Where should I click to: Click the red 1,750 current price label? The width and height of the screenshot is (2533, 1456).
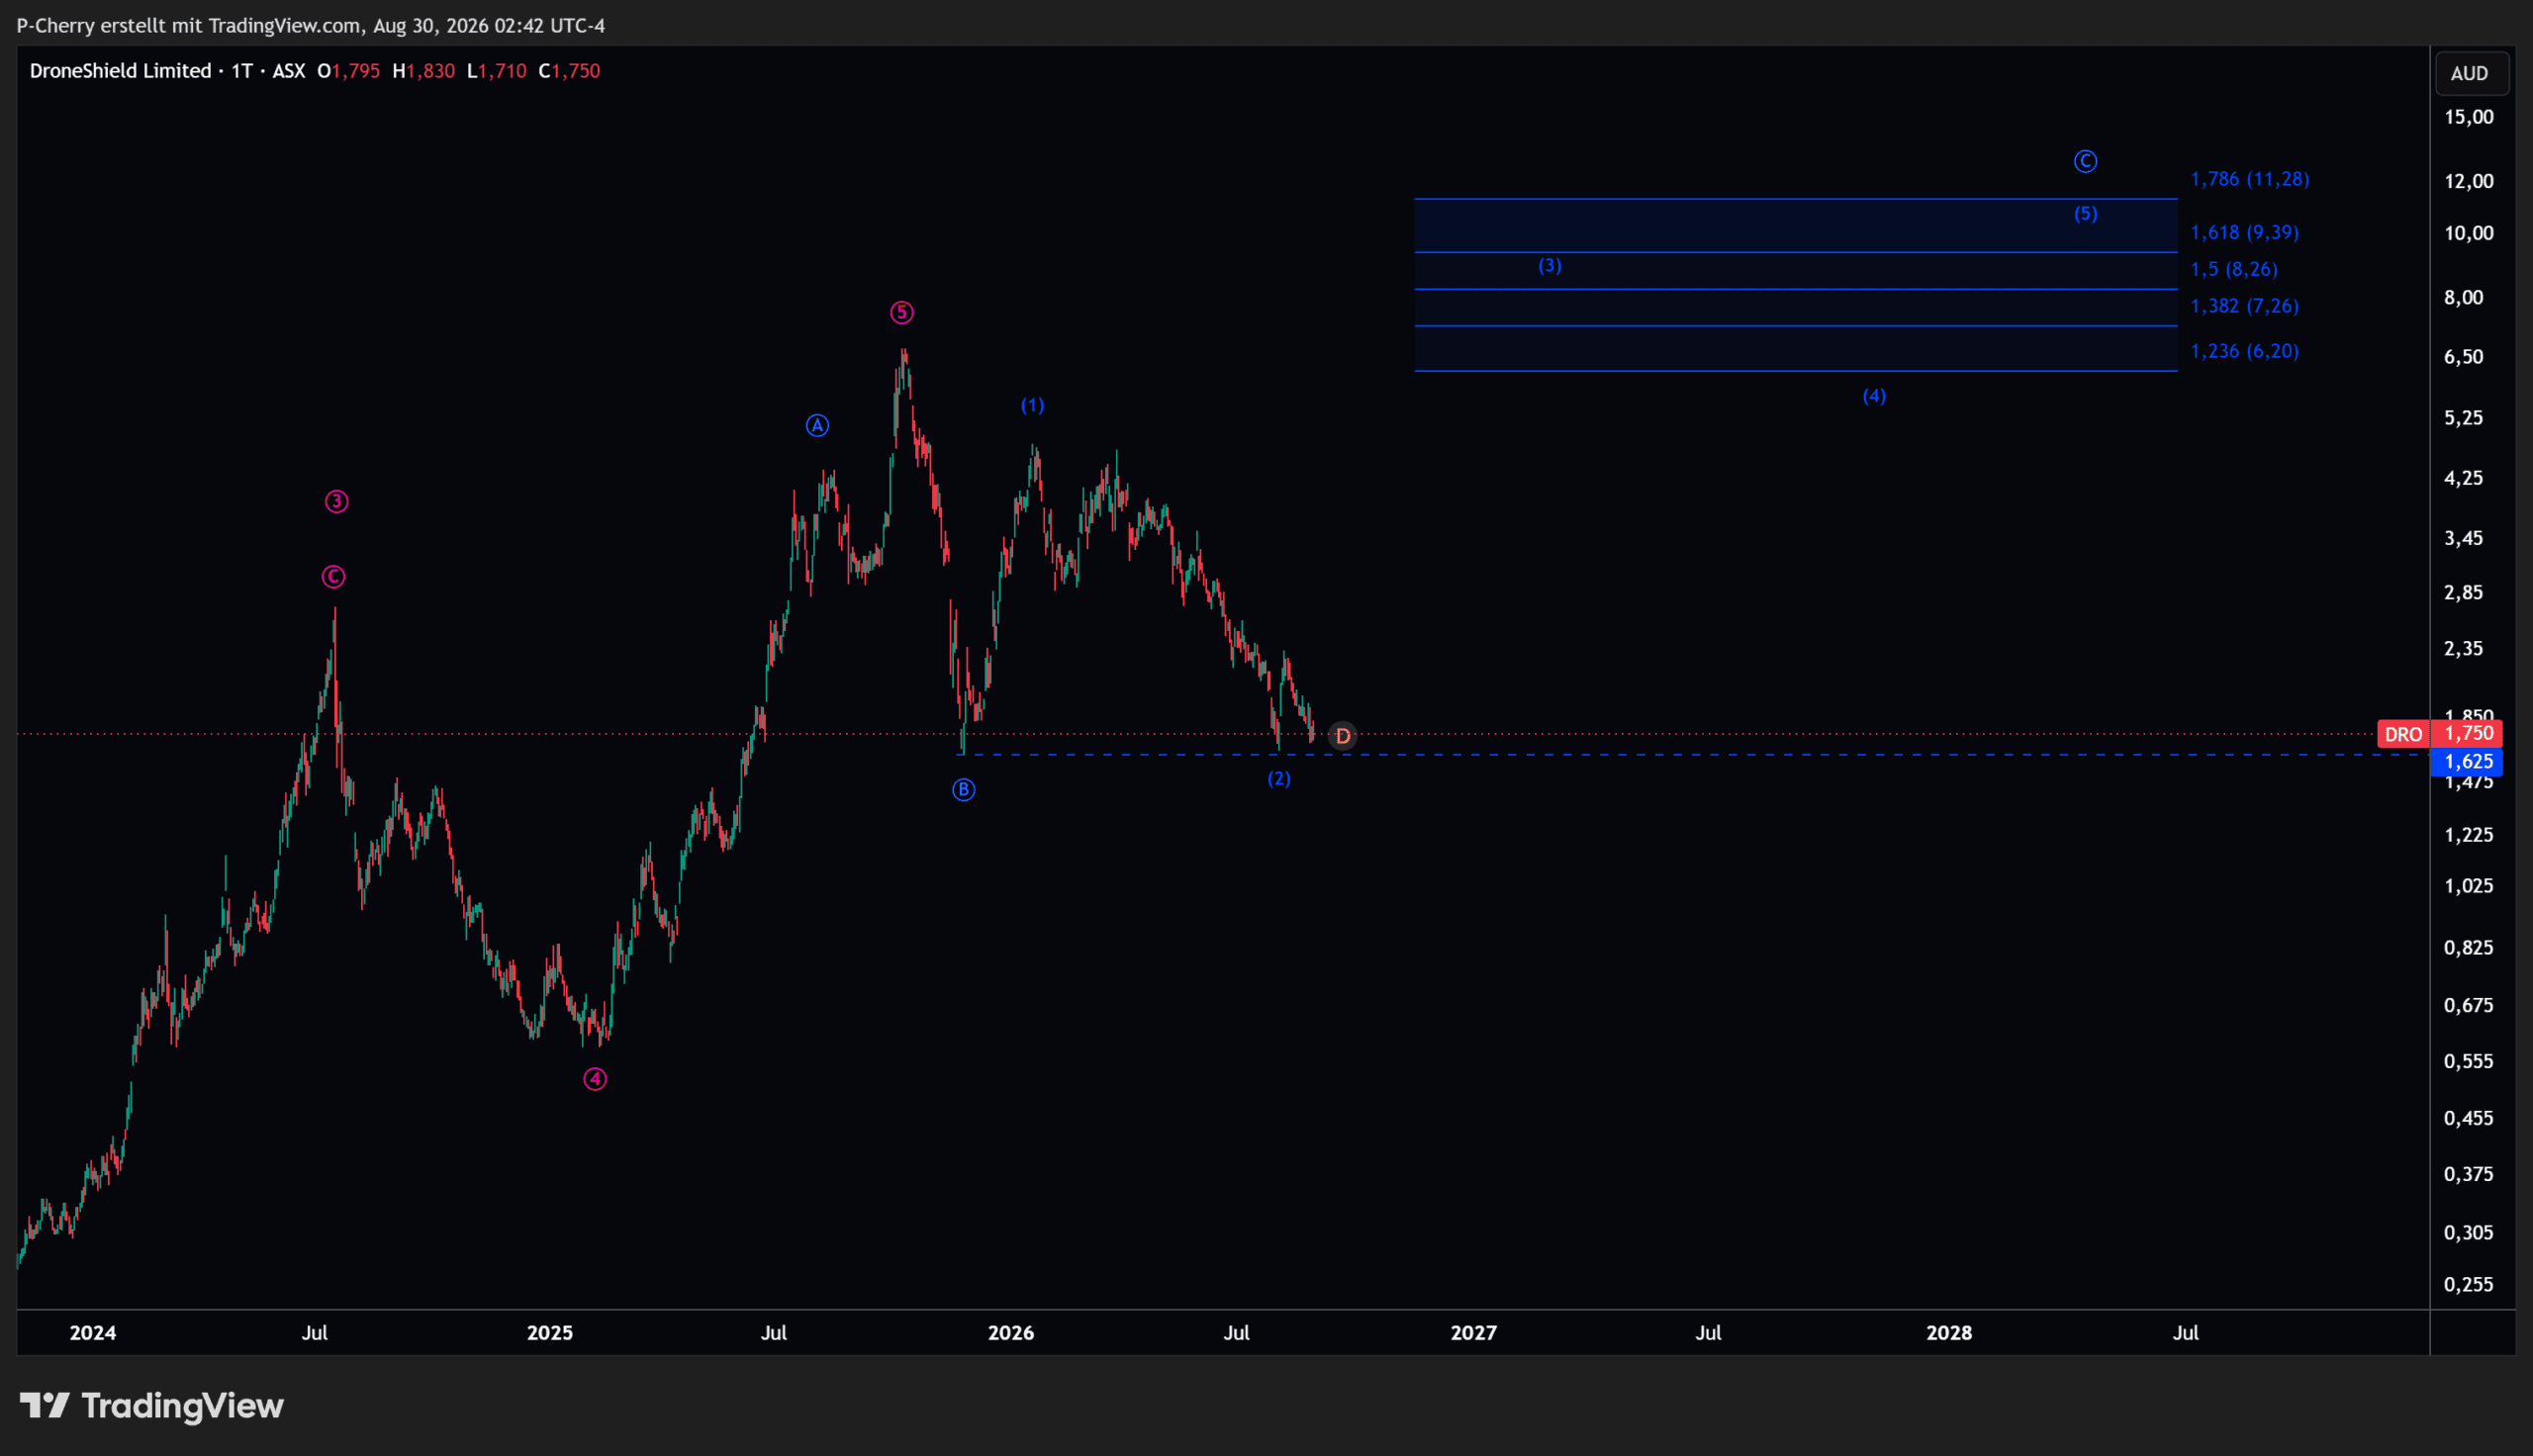point(2469,733)
